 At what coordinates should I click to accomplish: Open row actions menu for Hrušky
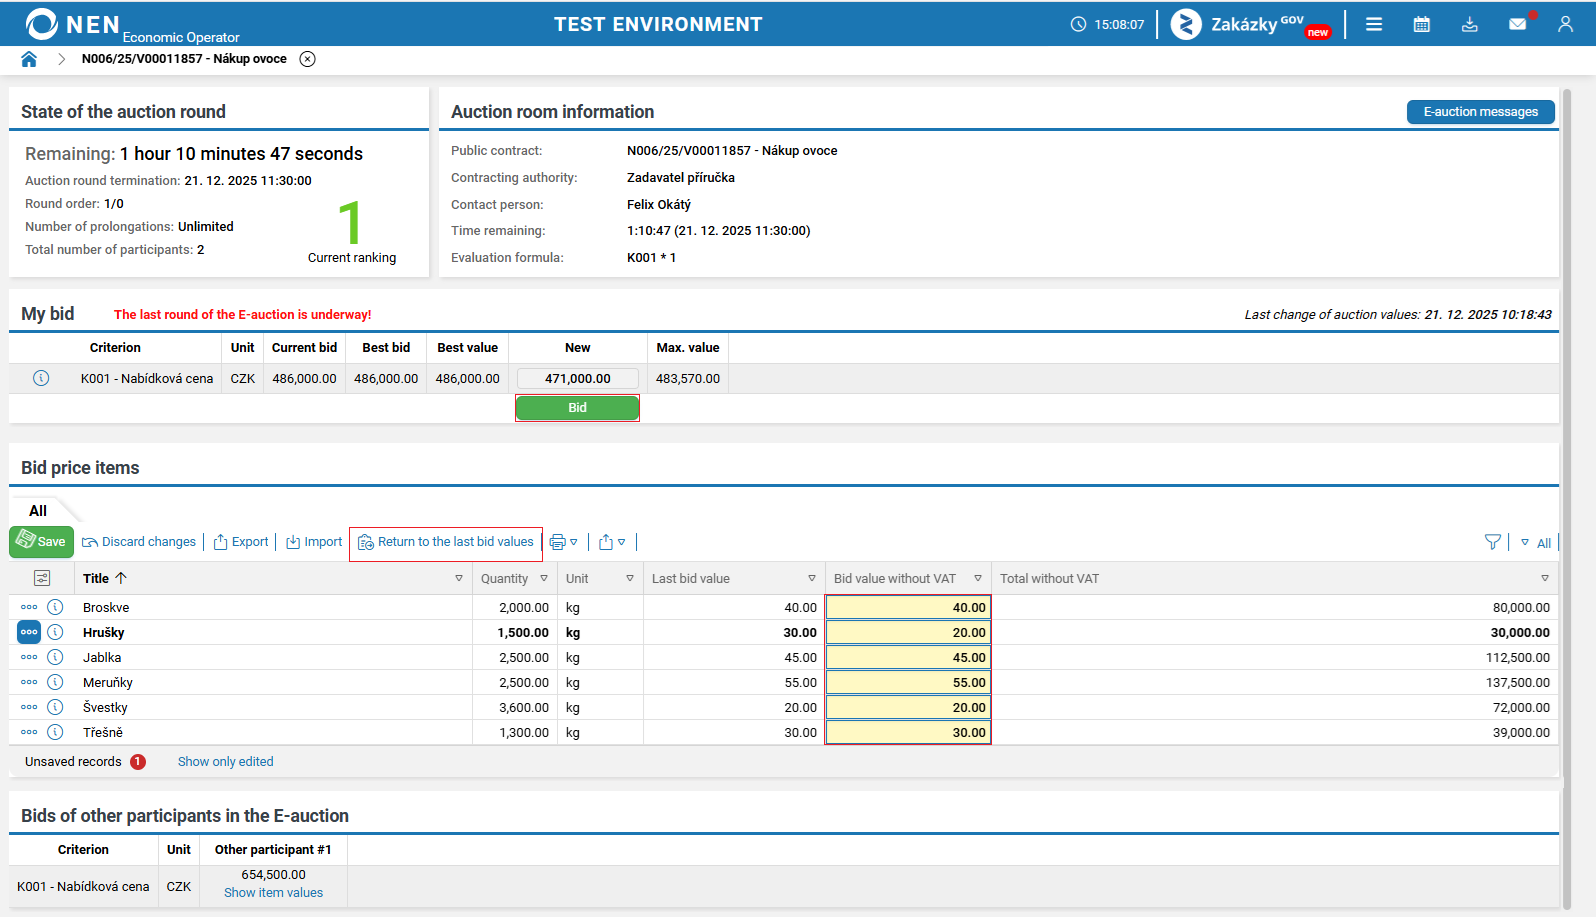pyautogui.click(x=29, y=632)
